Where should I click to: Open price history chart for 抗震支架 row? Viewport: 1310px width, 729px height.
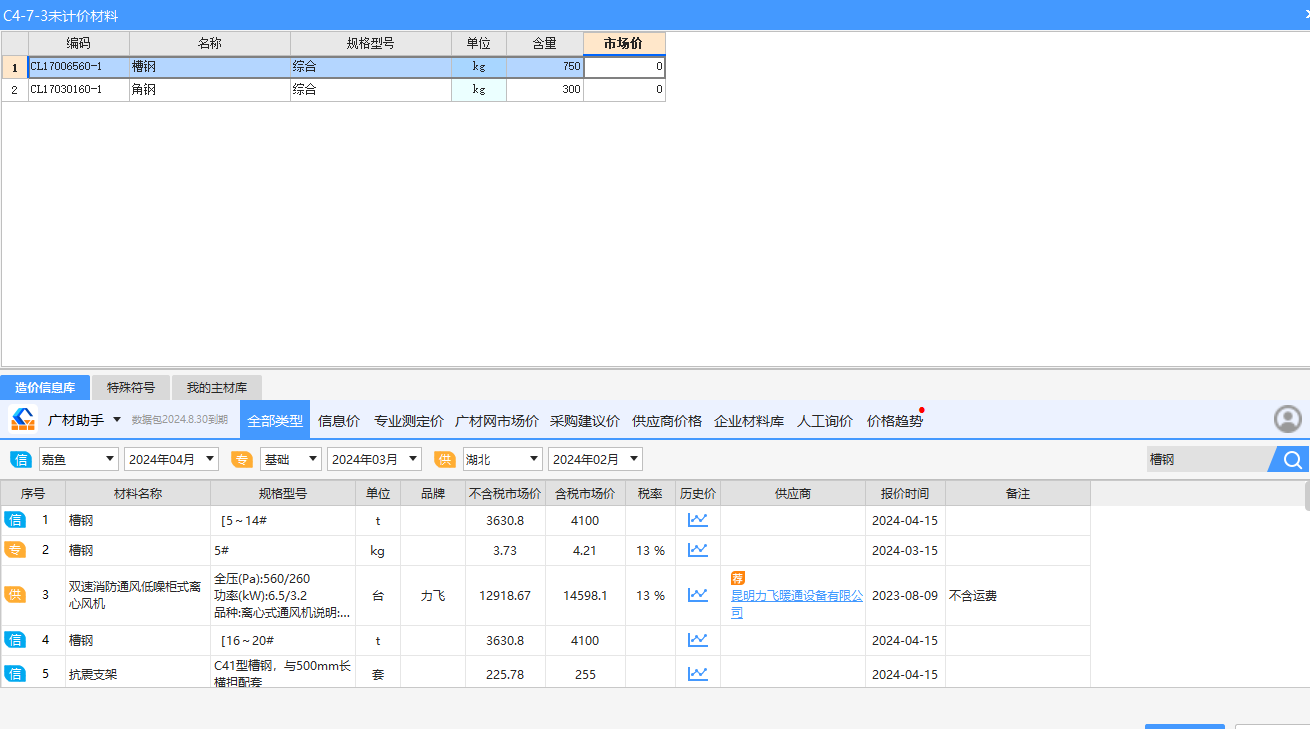tap(697, 674)
